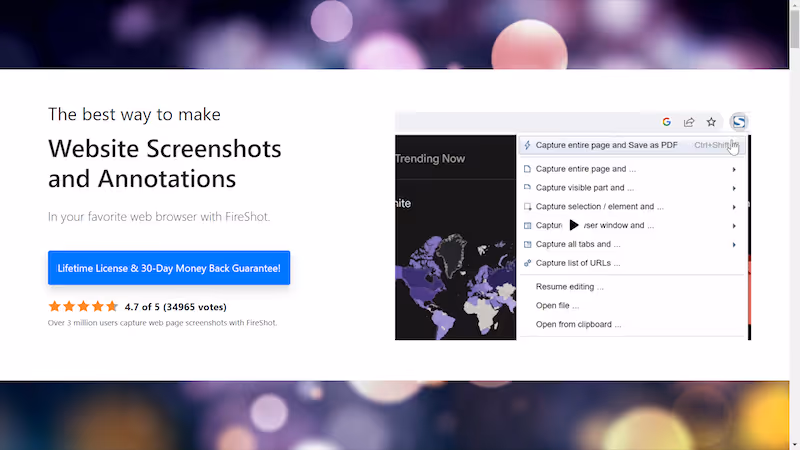Screen dimensions: 800x450
Task: Click the page vertical scrollbar thumb
Action: 795,29
